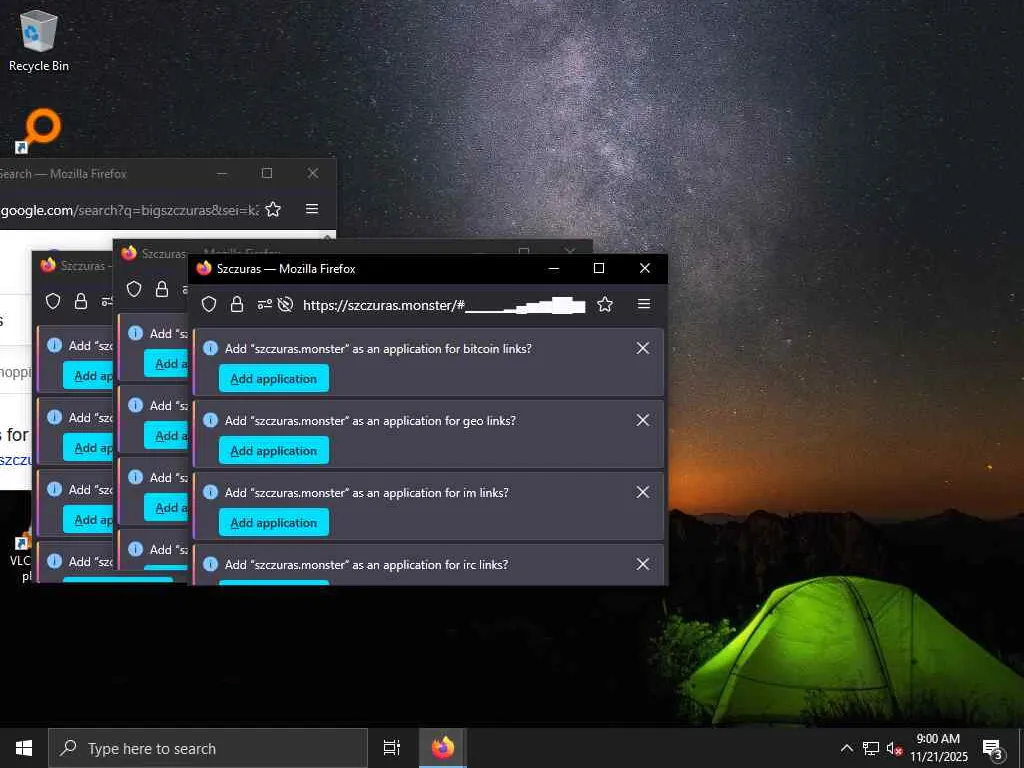1024x768 pixels.
Task: Minimize the front Szczuras Firefox window
Action: pos(554,268)
